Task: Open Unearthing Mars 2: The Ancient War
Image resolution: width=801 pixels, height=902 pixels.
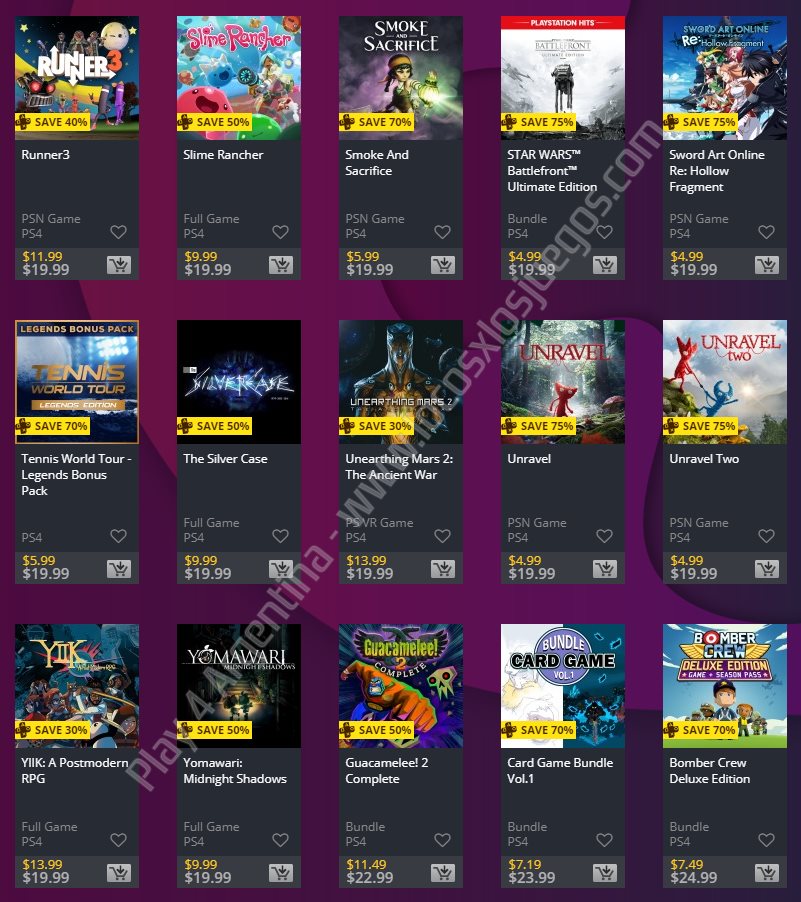Action: pyautogui.click(x=399, y=467)
